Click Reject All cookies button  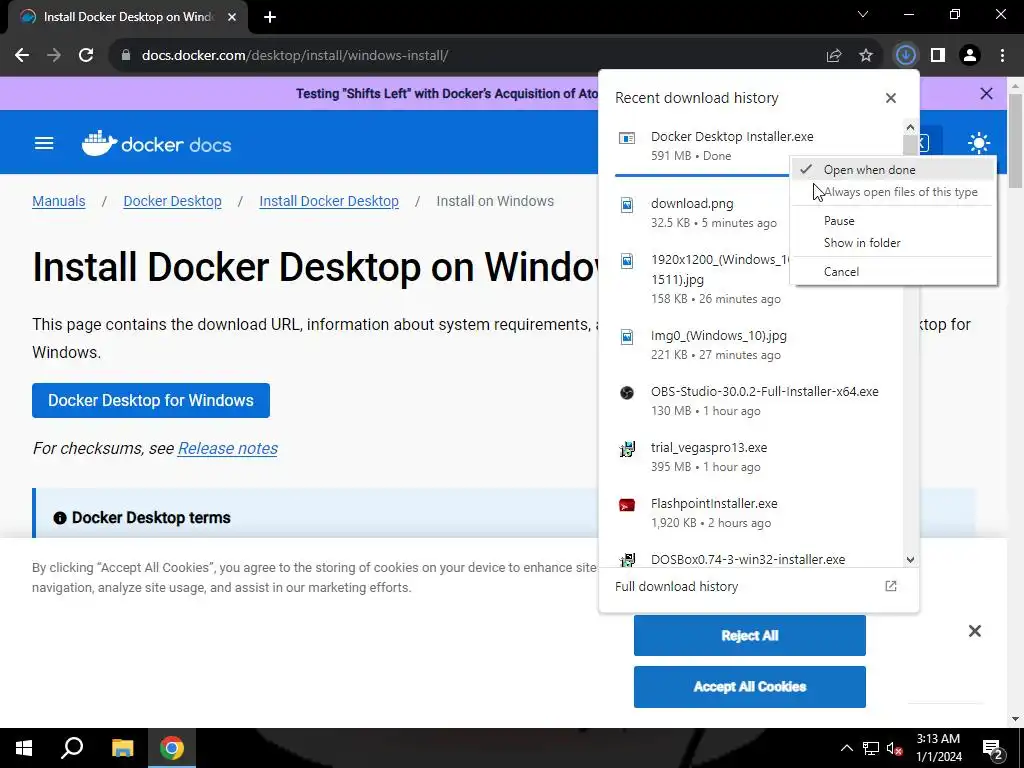click(x=750, y=635)
